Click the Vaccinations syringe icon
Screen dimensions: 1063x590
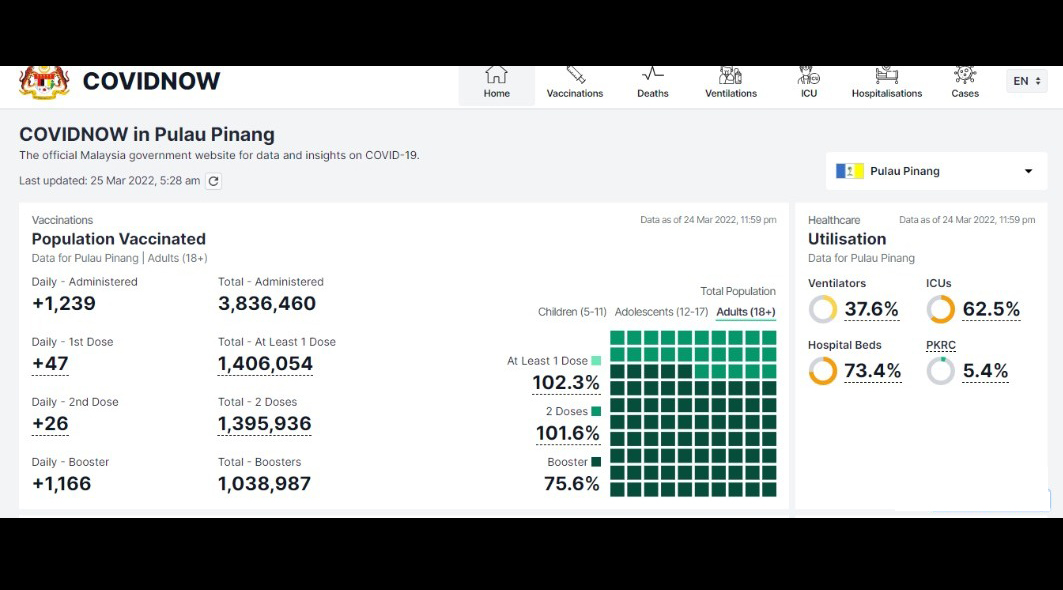click(576, 75)
